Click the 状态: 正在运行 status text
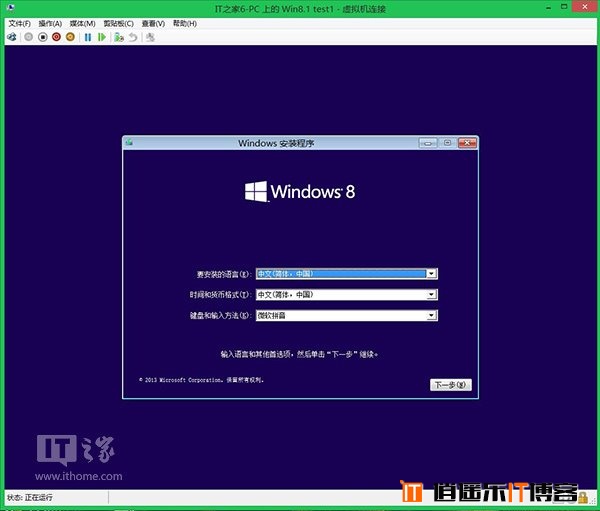 coord(30,498)
